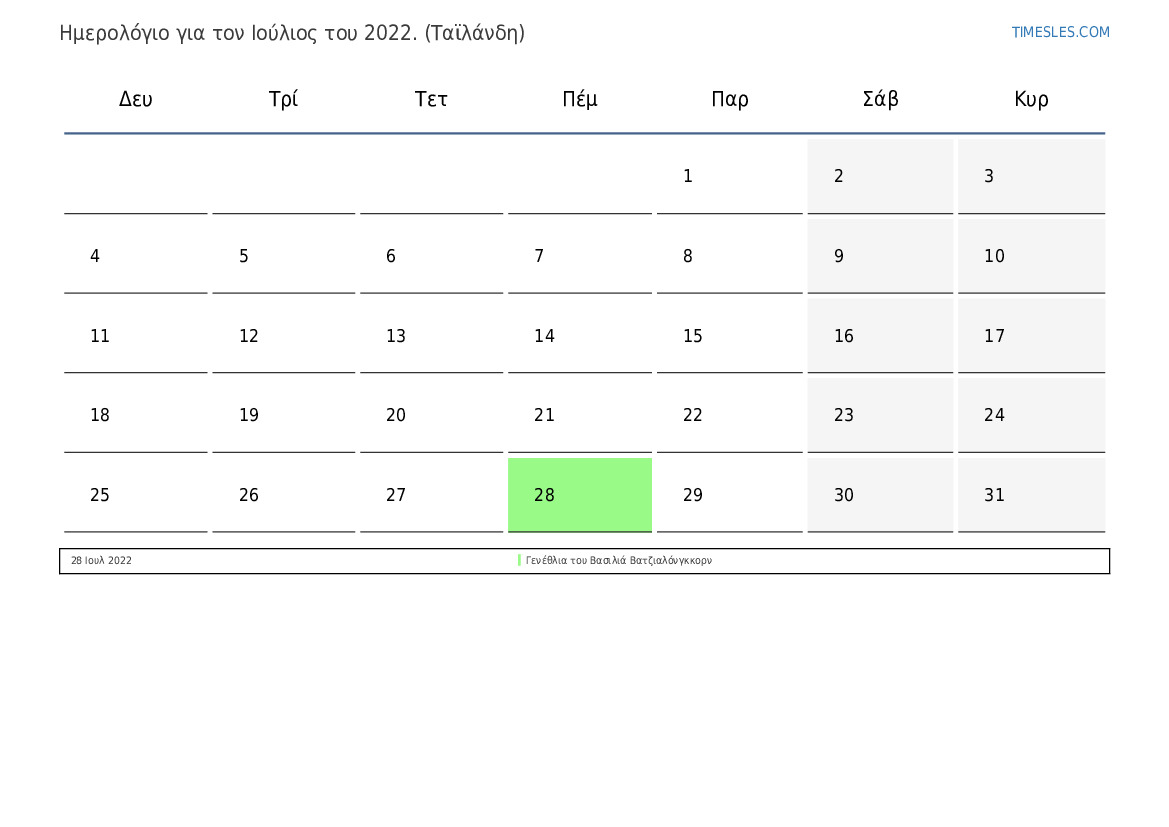Click the Σάβ (Saturday) column header
The image size is (1169, 827).
(880, 99)
